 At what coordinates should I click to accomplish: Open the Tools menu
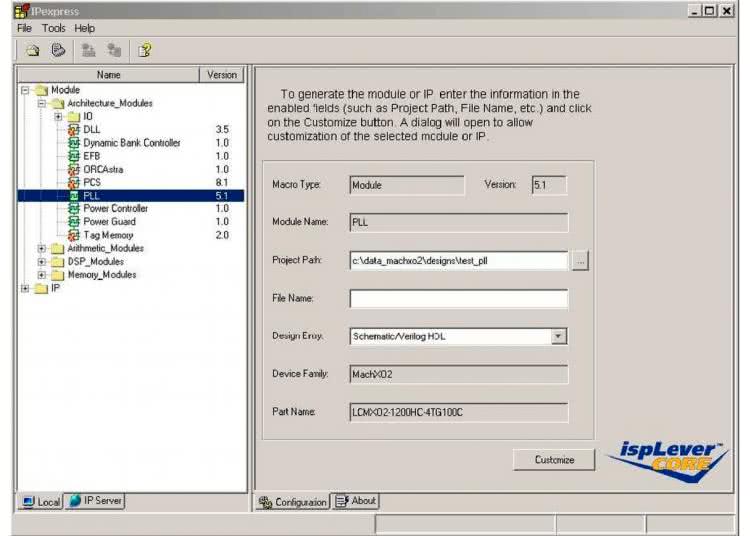53,28
